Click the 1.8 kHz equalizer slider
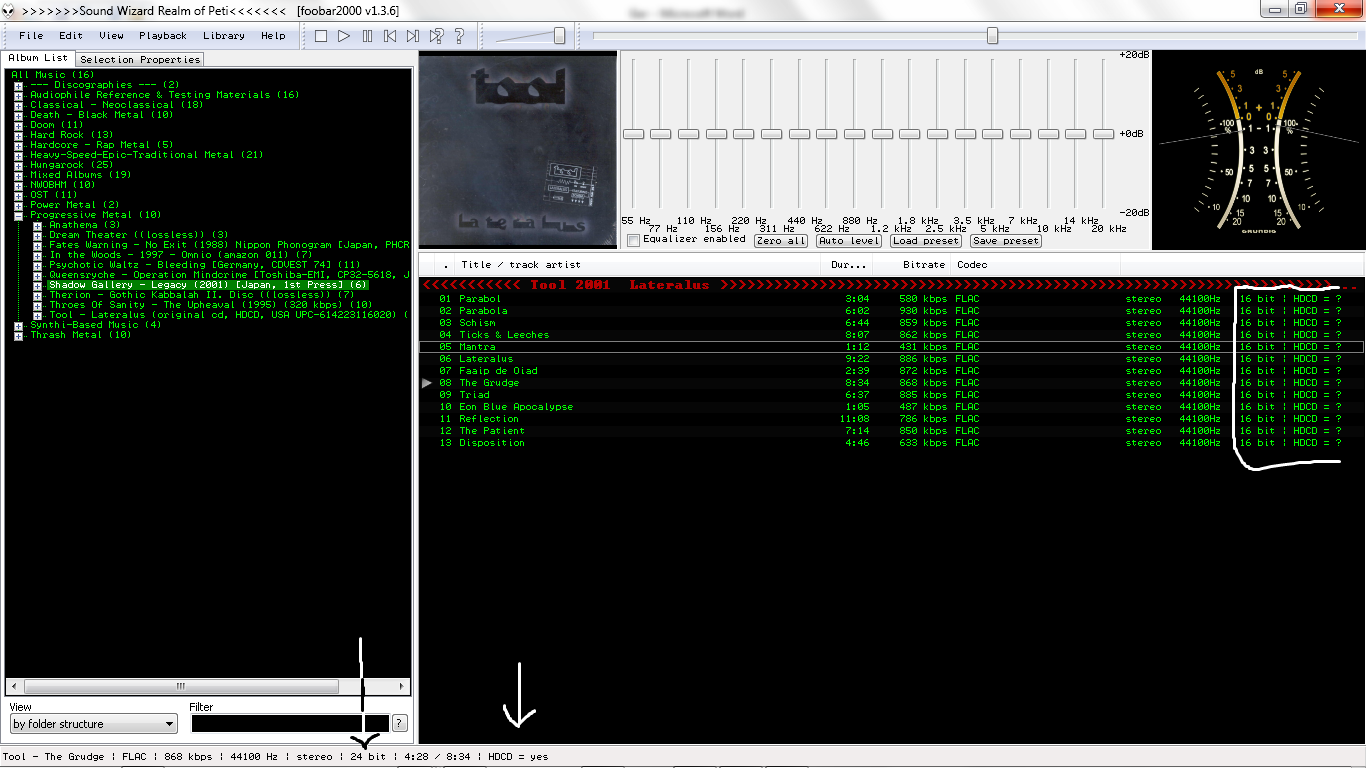 pos(910,134)
